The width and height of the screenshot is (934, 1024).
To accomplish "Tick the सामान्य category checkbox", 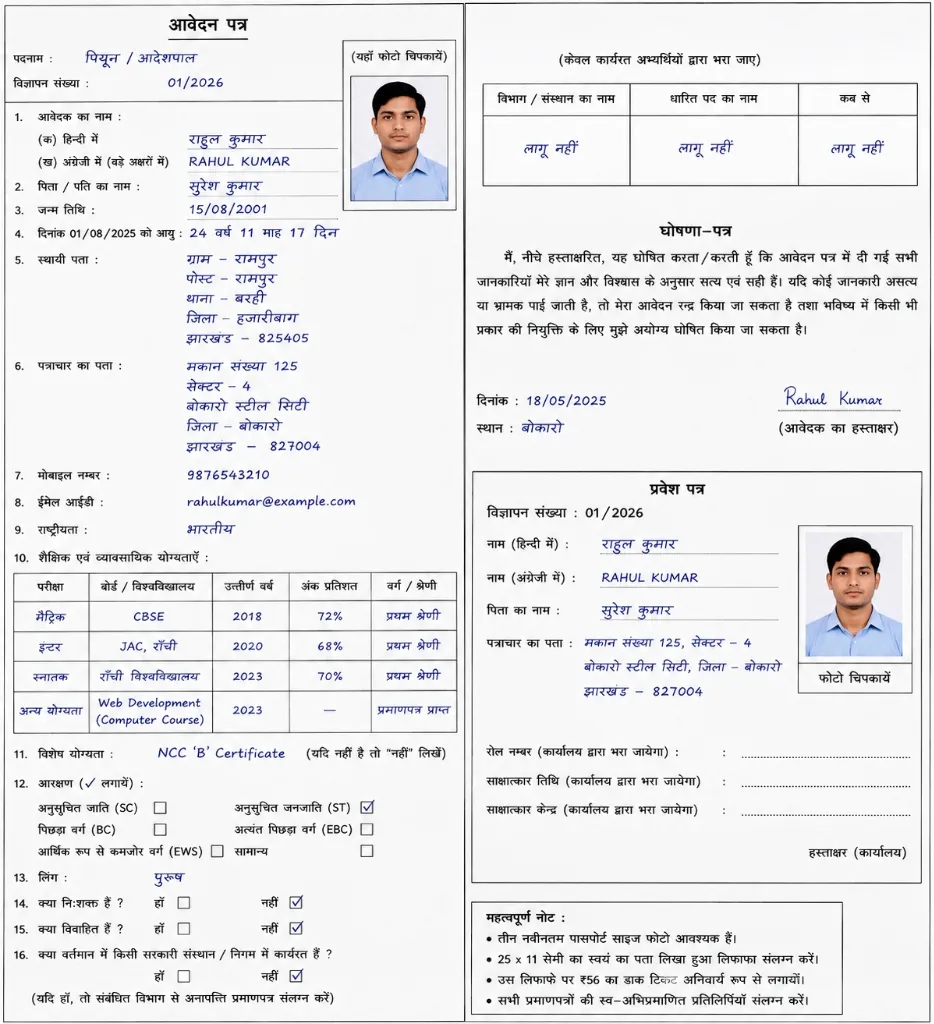I will pos(367,851).
